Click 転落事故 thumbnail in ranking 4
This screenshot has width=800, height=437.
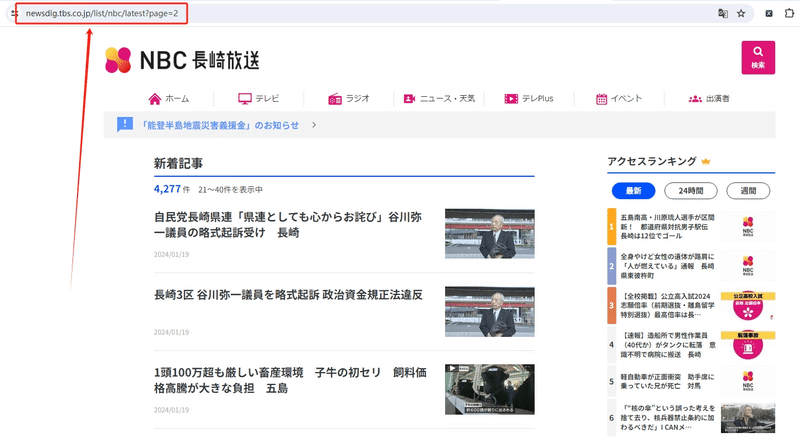tap(747, 345)
